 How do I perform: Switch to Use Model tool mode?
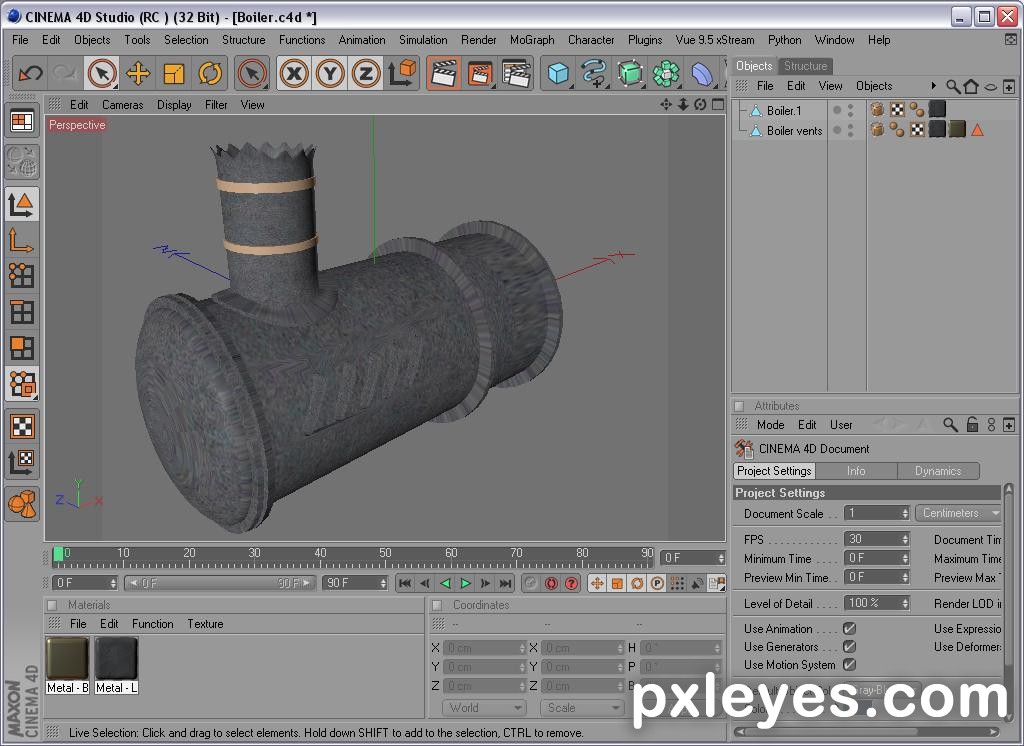(x=22, y=204)
